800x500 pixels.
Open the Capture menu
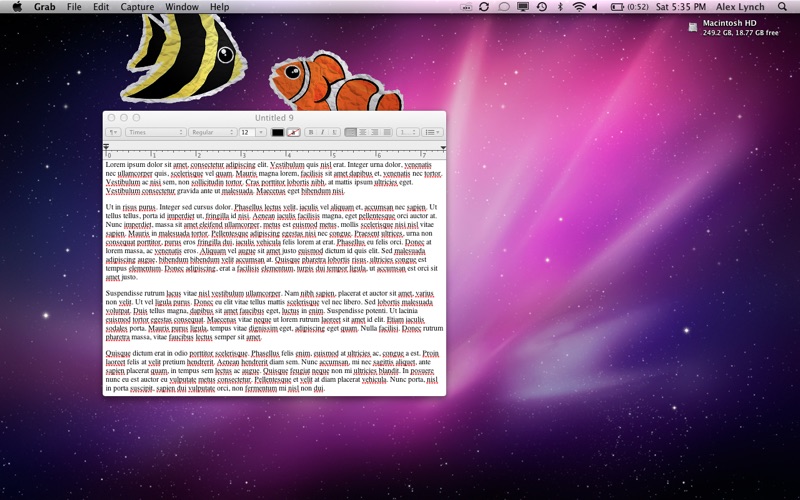pyautogui.click(x=137, y=7)
